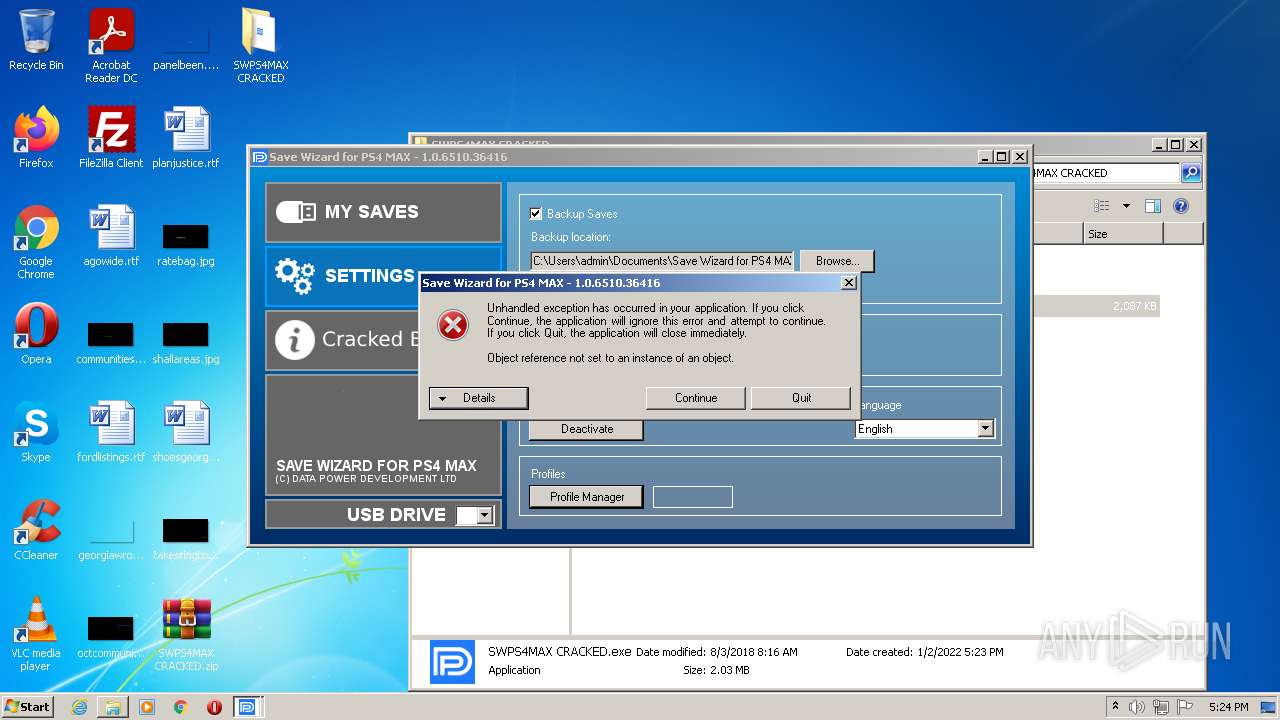
Task: Open the Recycle Bin desktop icon
Action: pyautogui.click(x=36, y=40)
